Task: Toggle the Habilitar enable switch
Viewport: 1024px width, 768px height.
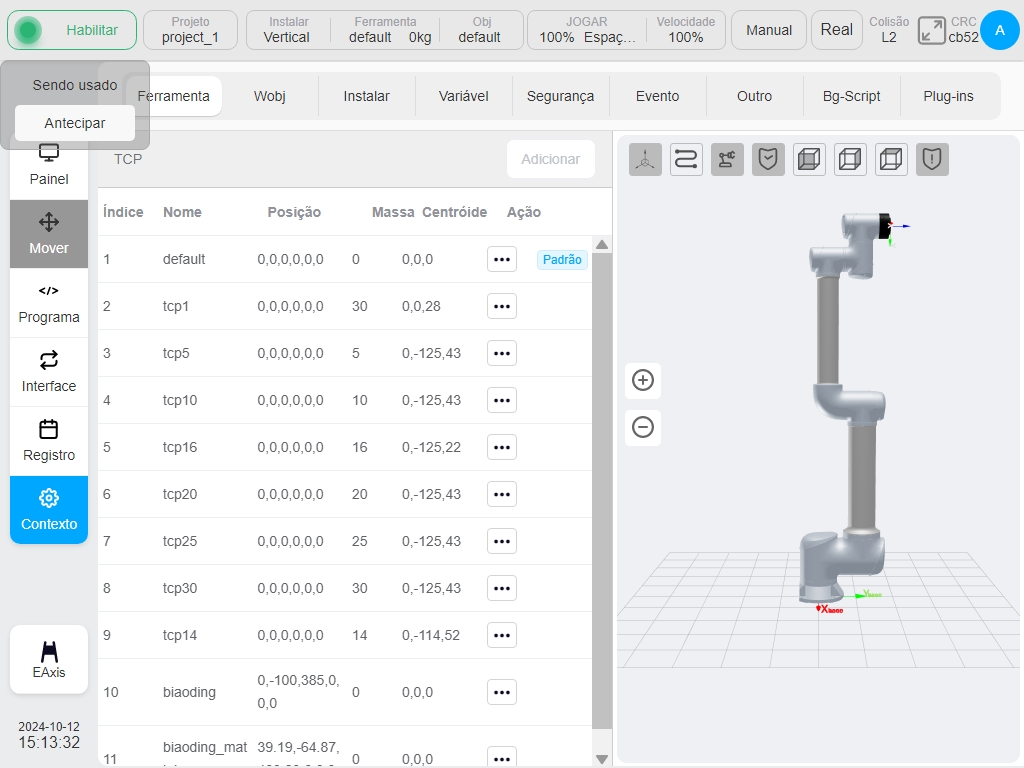Action: (72, 30)
